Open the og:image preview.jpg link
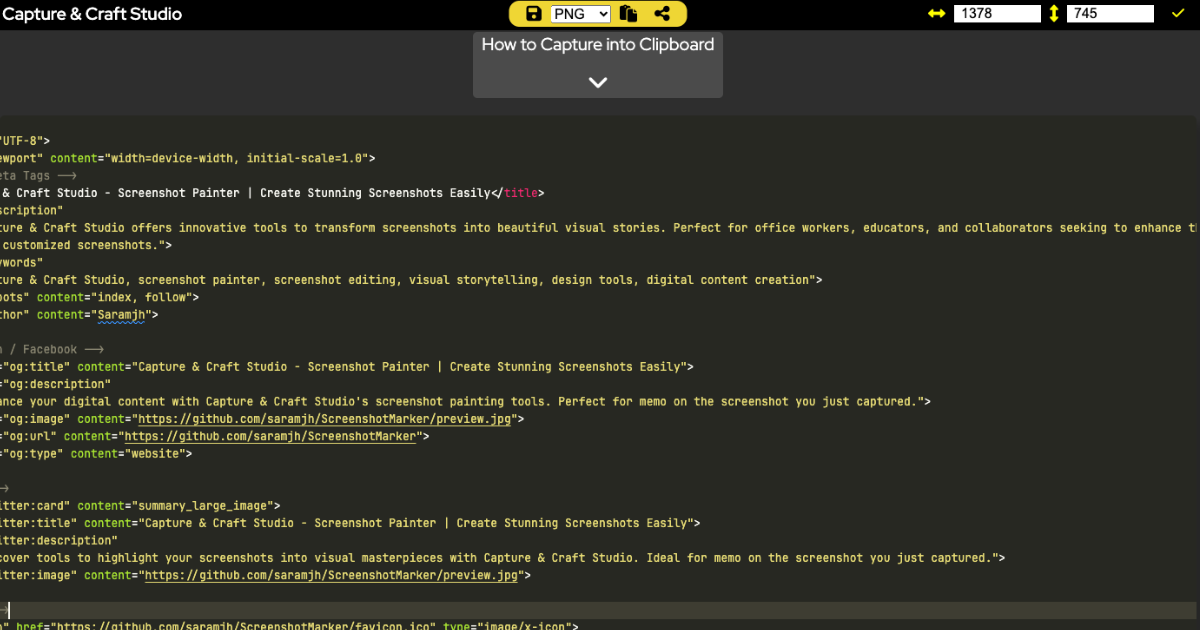 coord(324,419)
